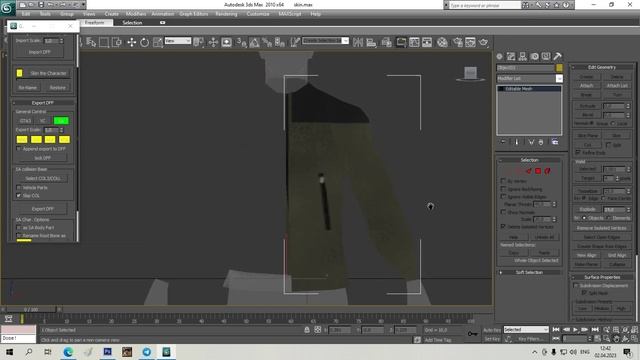Image resolution: width=640 pixels, height=360 pixels.
Task: Click the Mirror tool icon
Action: tap(358, 42)
